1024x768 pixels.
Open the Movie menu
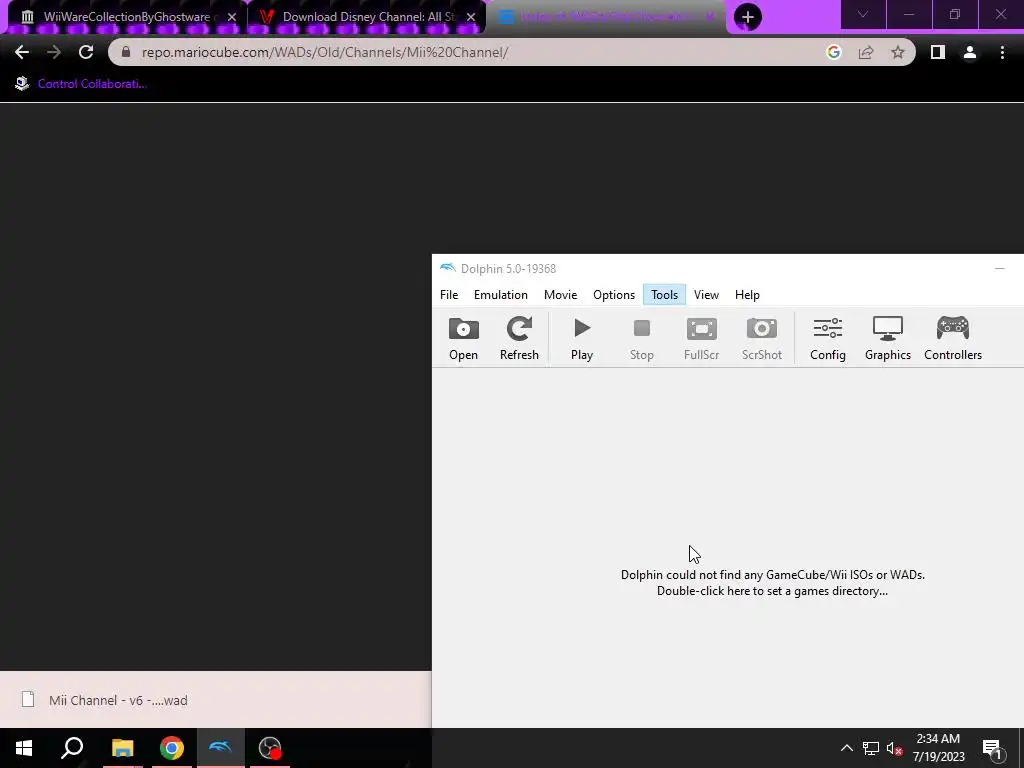tap(560, 295)
